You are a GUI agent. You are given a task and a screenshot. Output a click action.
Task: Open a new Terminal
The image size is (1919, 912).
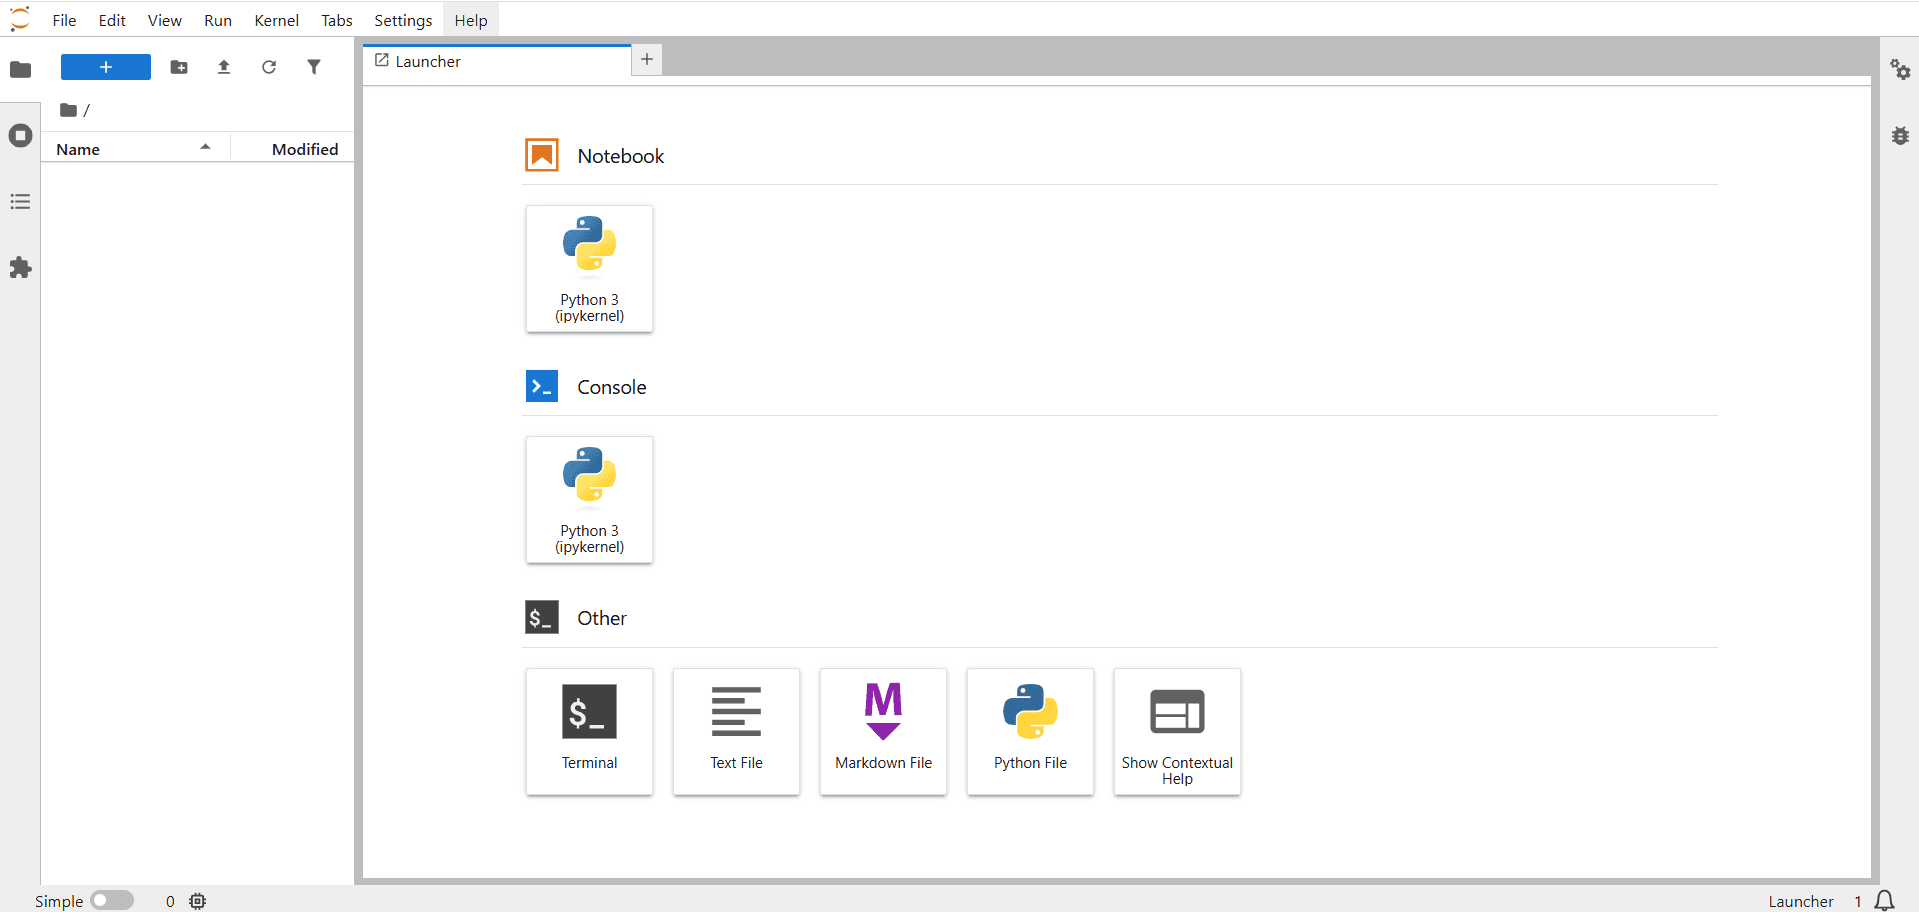tap(589, 731)
